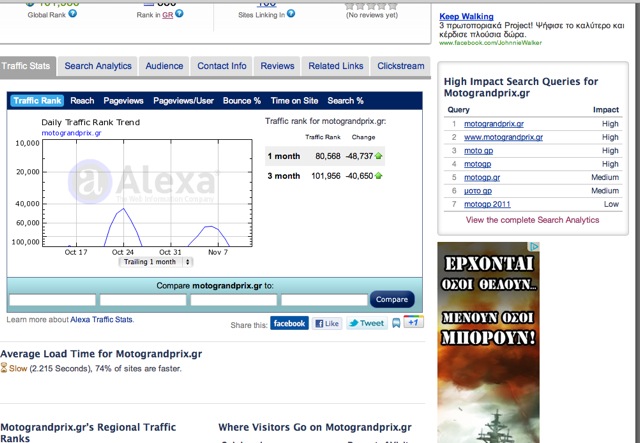Open View the complete Search Analytics link

point(532,220)
